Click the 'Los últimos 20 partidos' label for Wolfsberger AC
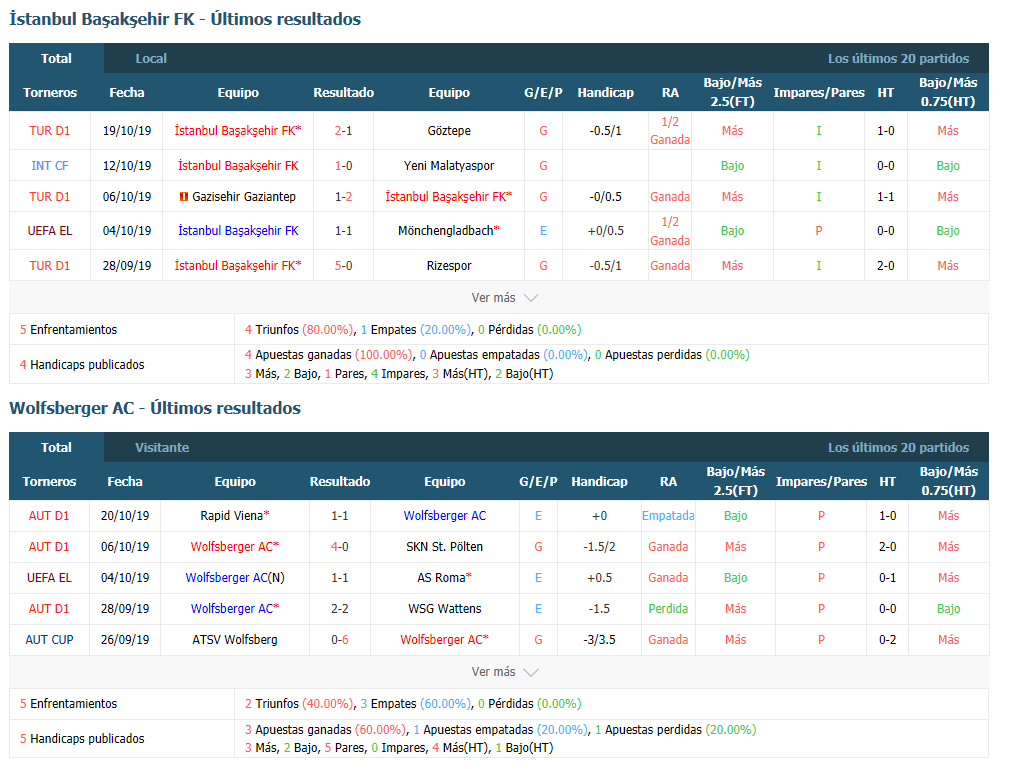The height and width of the screenshot is (769, 1009). tap(898, 447)
